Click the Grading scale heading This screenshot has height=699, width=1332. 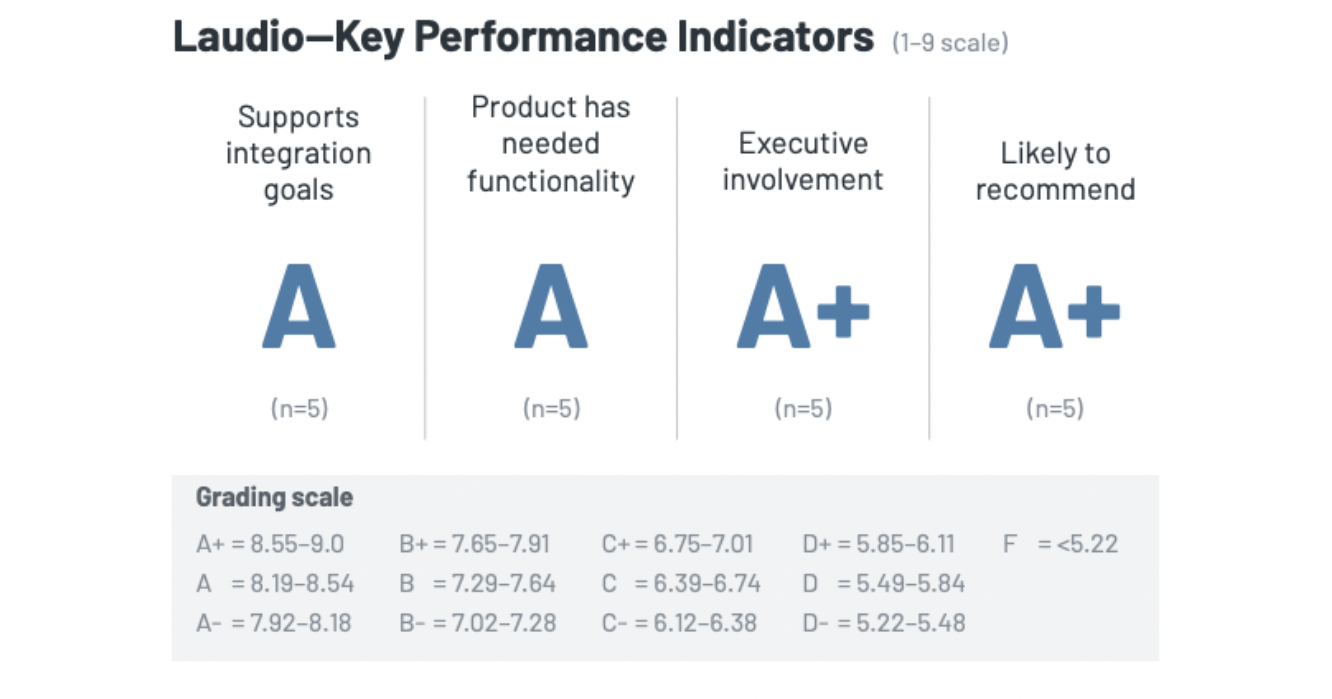point(274,497)
